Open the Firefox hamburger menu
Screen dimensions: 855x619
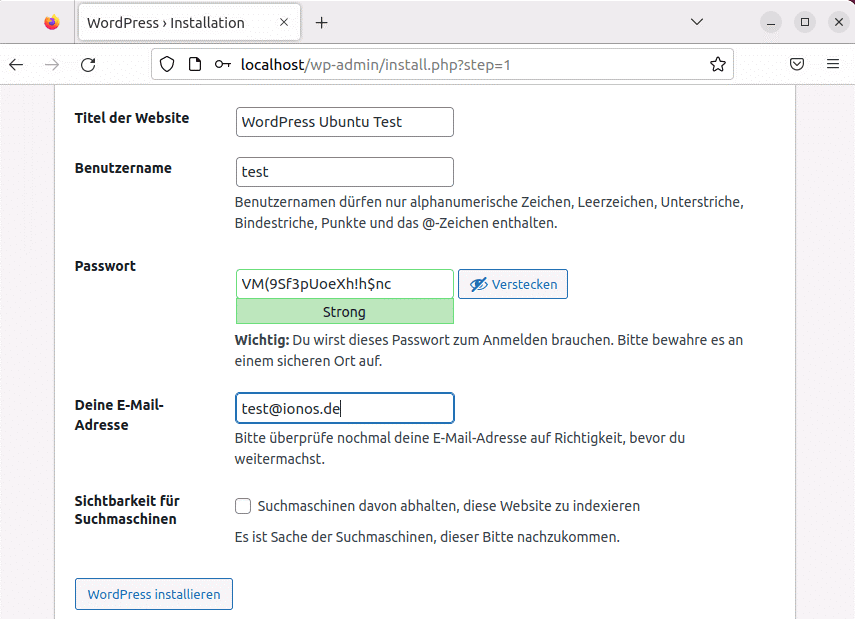[x=833, y=64]
